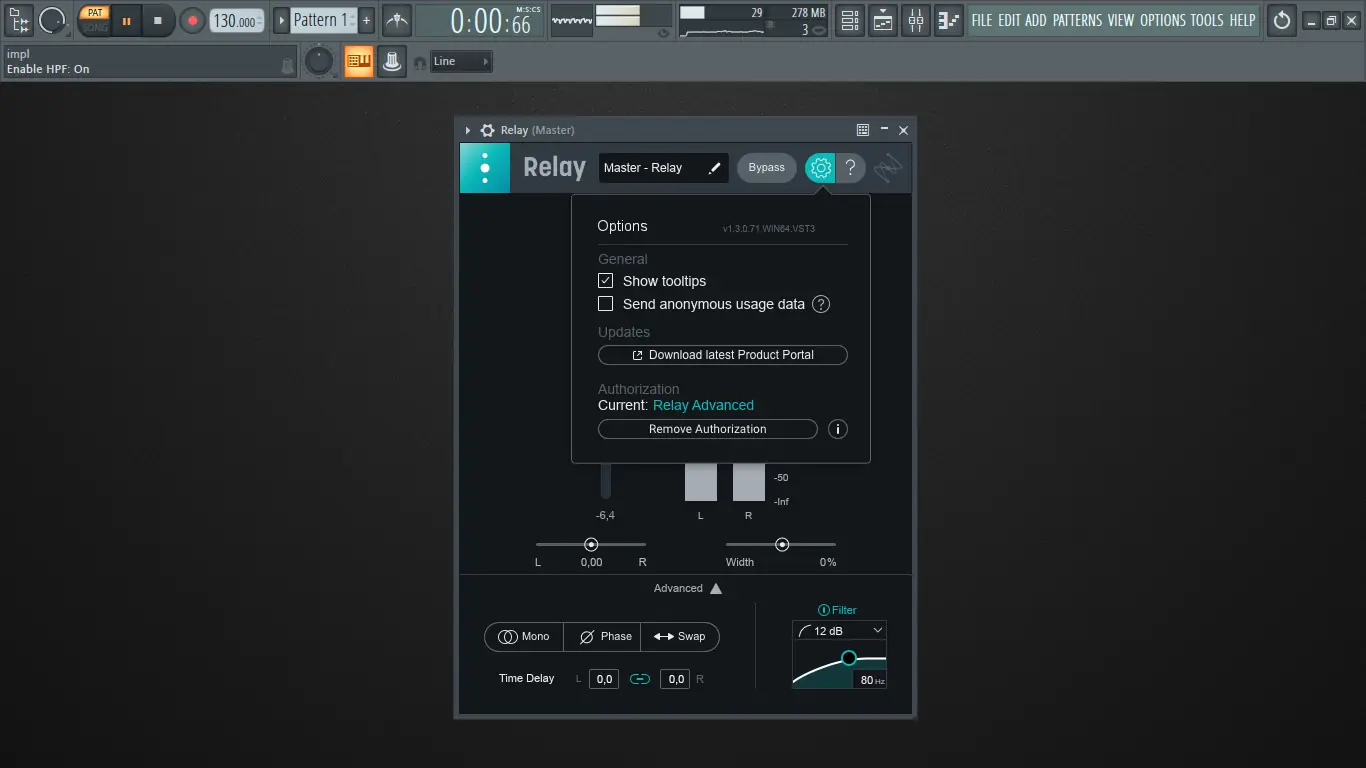Click Download latest Product Portal button
The width and height of the screenshot is (1366, 768).
723,355
